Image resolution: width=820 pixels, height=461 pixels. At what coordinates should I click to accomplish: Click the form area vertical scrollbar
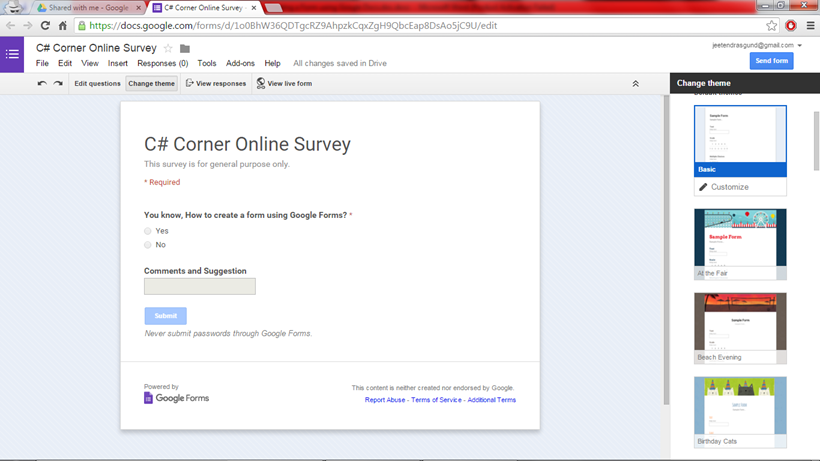tap(666, 250)
